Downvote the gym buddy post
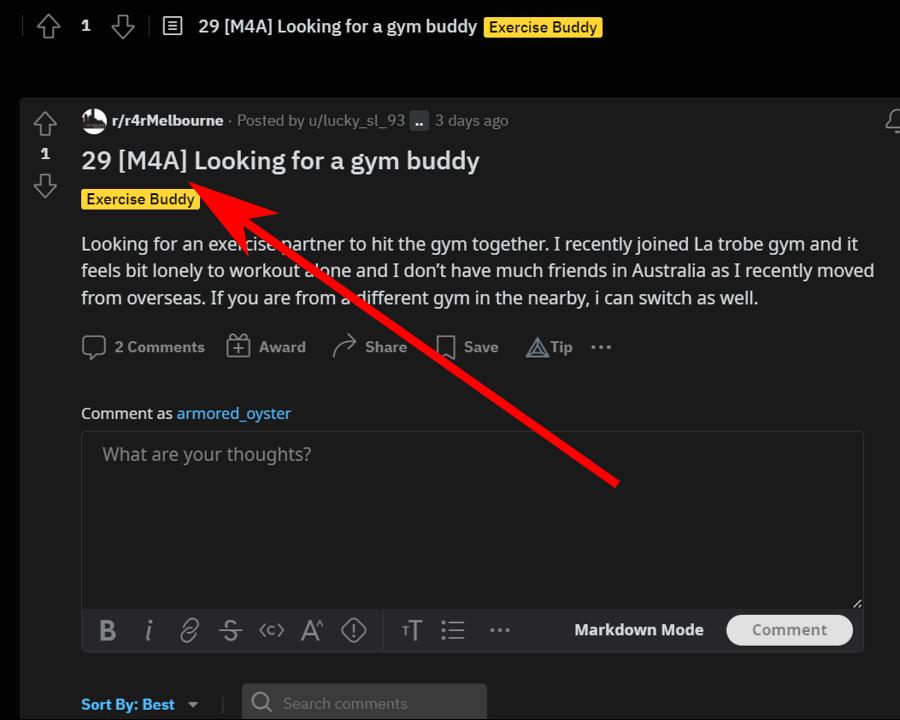Image resolution: width=900 pixels, height=720 pixels. click(45, 186)
